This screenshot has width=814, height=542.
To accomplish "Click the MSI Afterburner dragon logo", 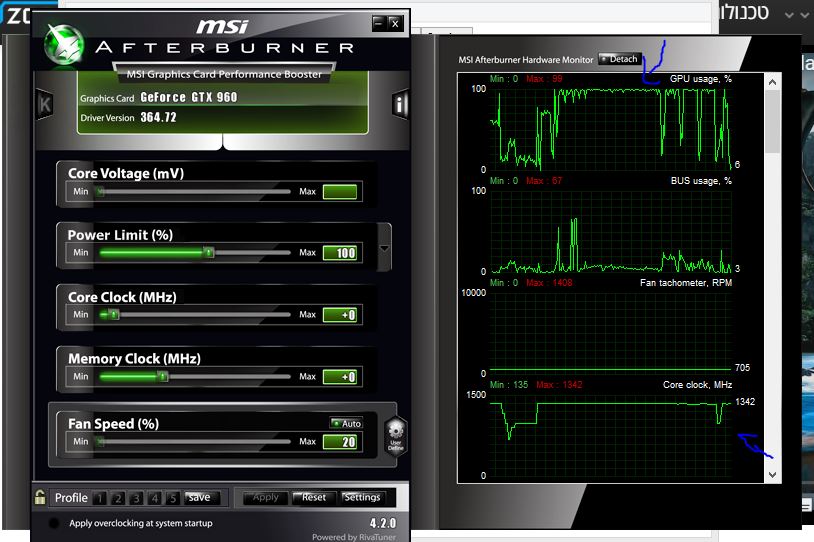I will pos(64,46).
